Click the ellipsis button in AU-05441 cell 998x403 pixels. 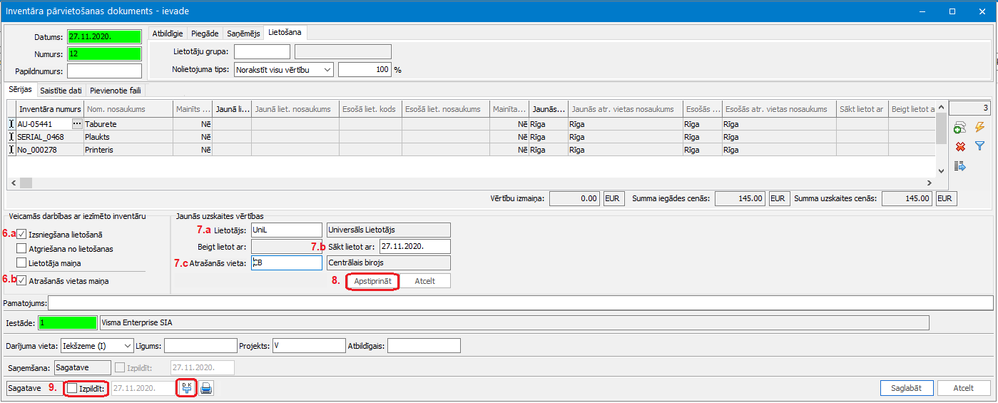click(76, 122)
